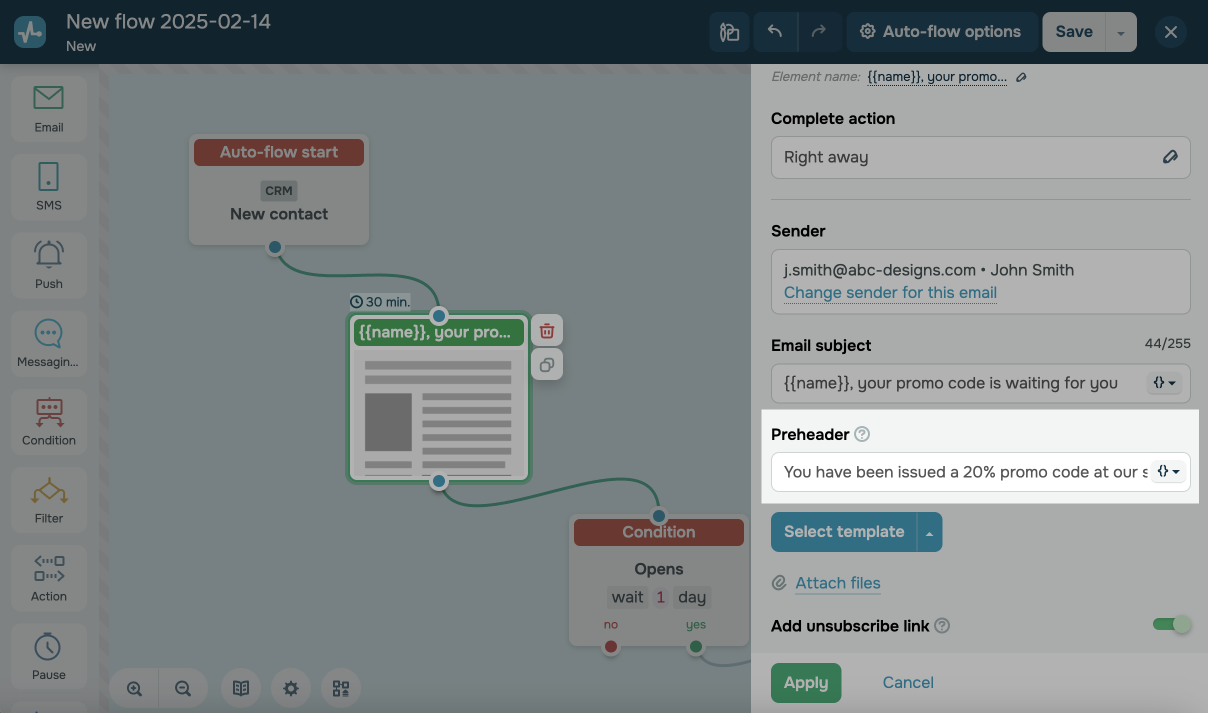Select the Condition Opens node
1208x713 pixels.
pos(659,581)
